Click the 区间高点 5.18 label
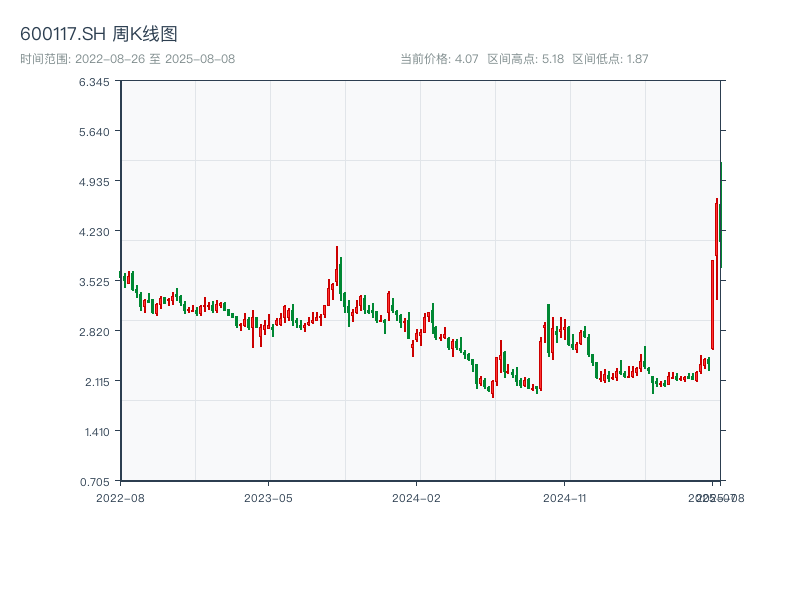The image size is (800, 600). point(526,59)
